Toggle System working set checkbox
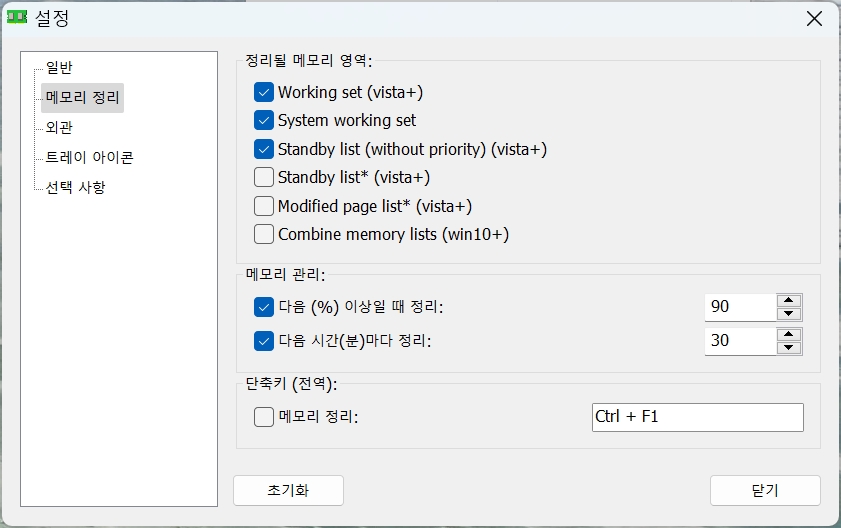The height and width of the screenshot is (528, 841). (264, 120)
